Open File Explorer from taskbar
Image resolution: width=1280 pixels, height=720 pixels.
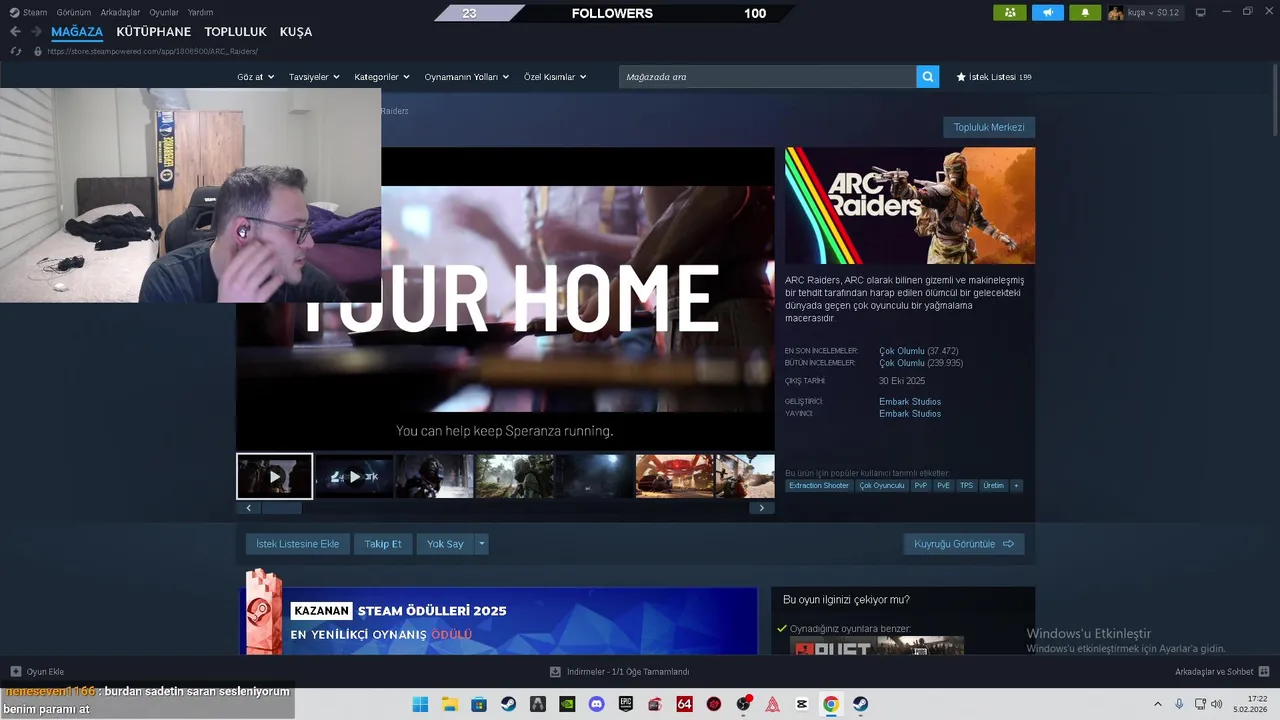[x=450, y=704]
